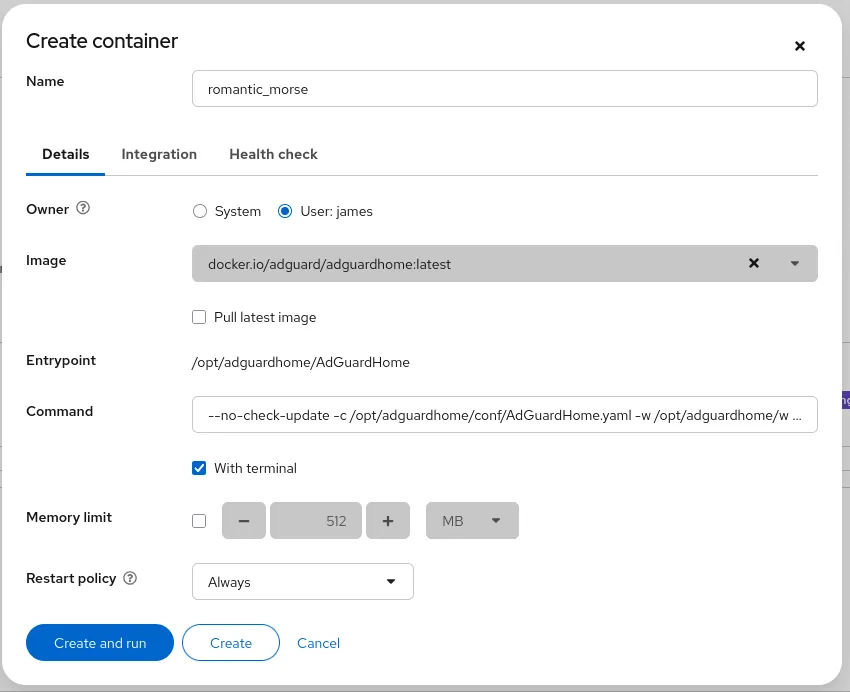
Task: Click the memory limit minus stepper
Action: 243,520
